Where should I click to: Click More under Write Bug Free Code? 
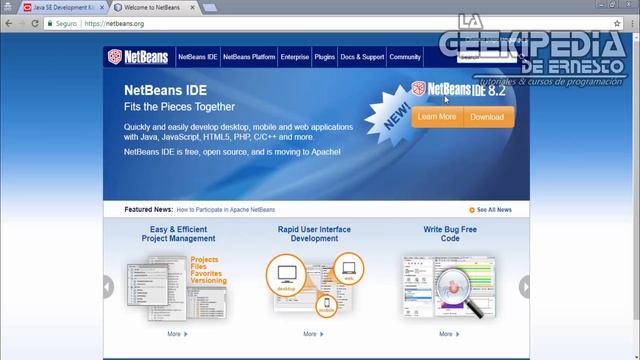point(449,334)
